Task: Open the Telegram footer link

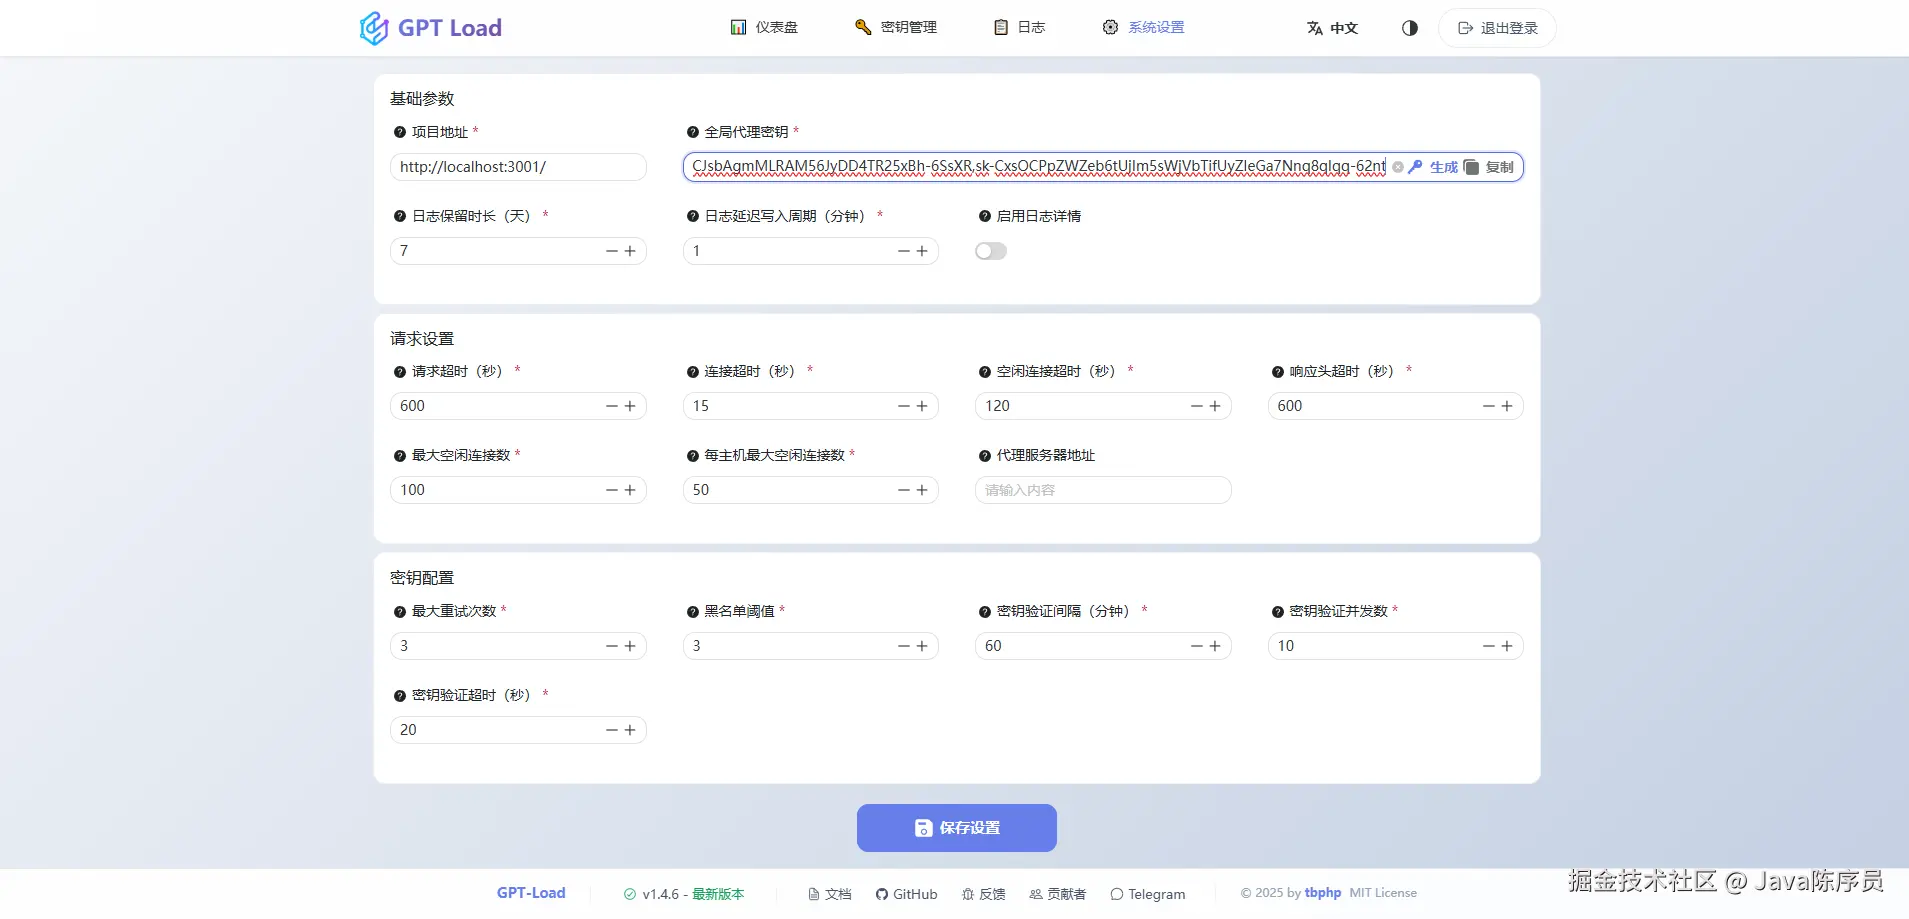Action: pyautogui.click(x=1148, y=894)
